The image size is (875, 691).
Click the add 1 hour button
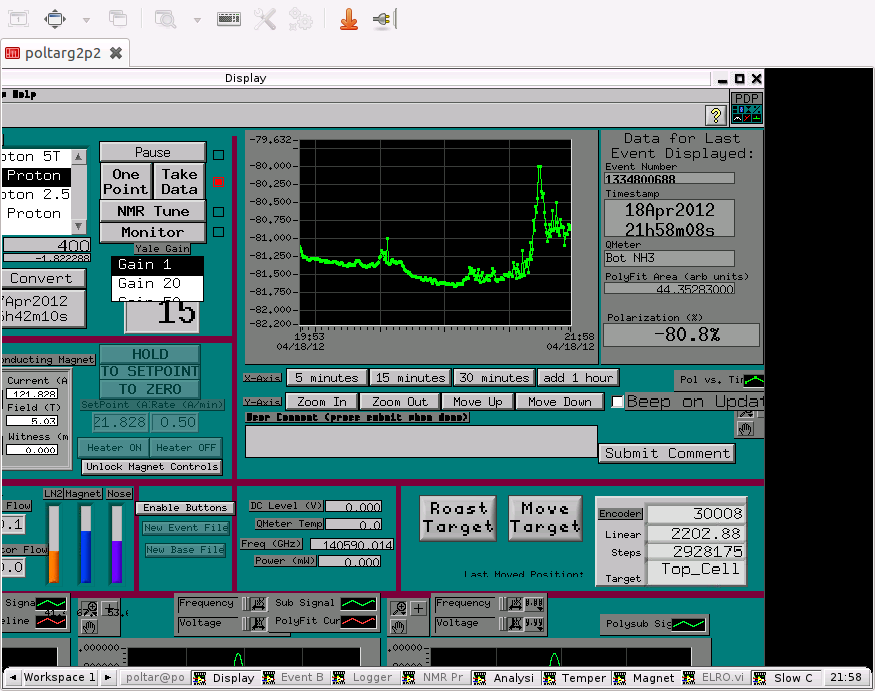tap(578, 378)
